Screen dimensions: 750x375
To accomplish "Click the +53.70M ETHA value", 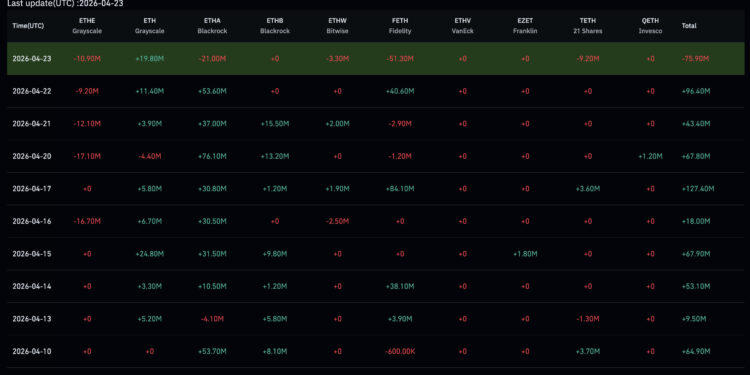I will [212, 351].
